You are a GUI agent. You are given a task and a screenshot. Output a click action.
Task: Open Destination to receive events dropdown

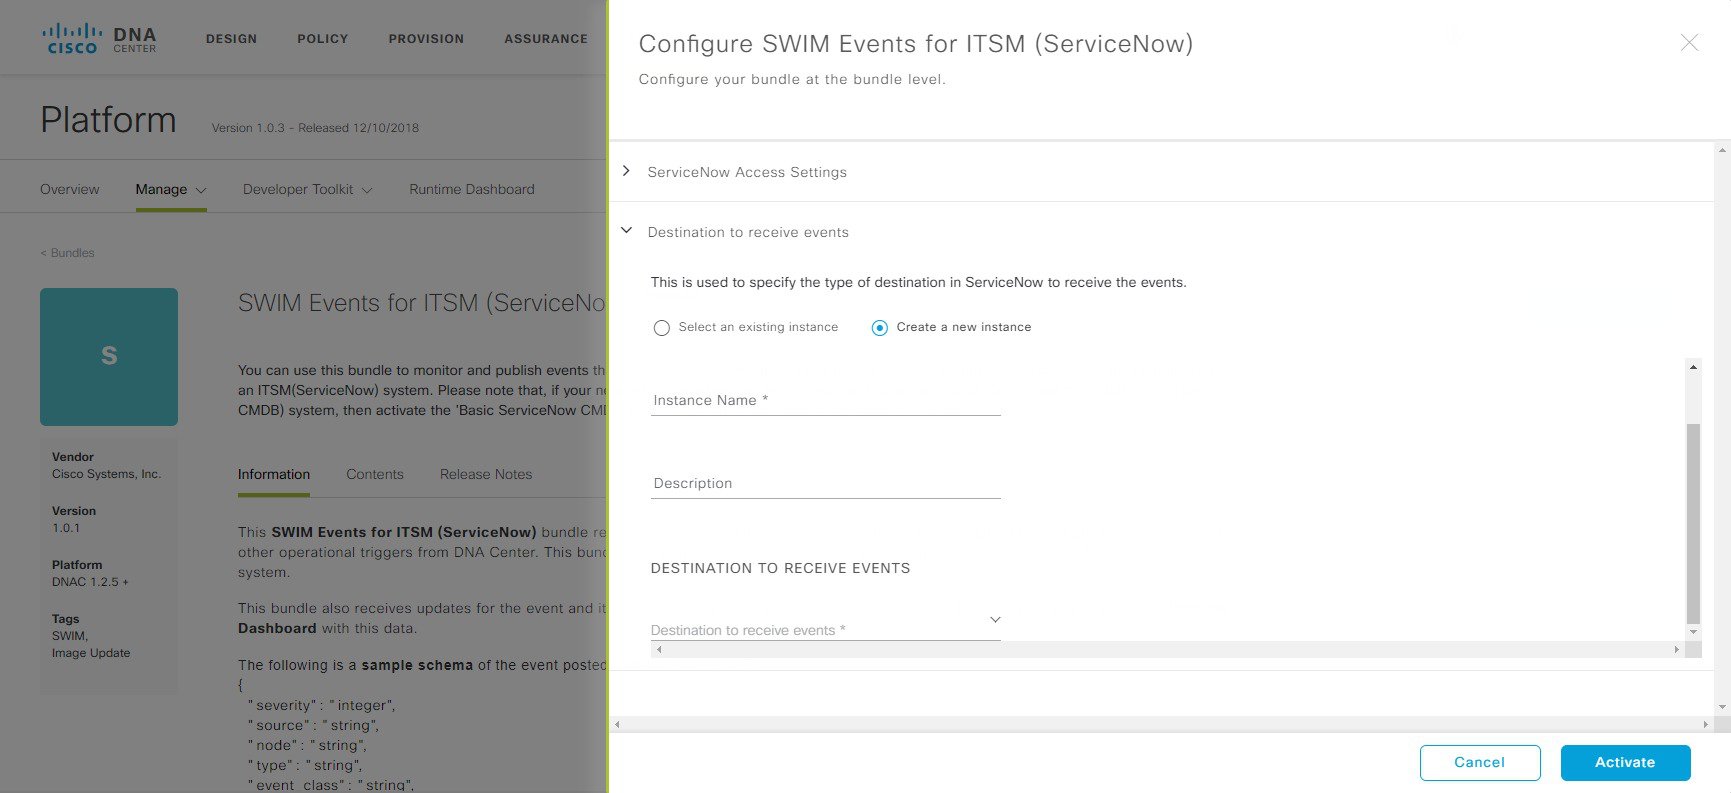tap(826, 626)
